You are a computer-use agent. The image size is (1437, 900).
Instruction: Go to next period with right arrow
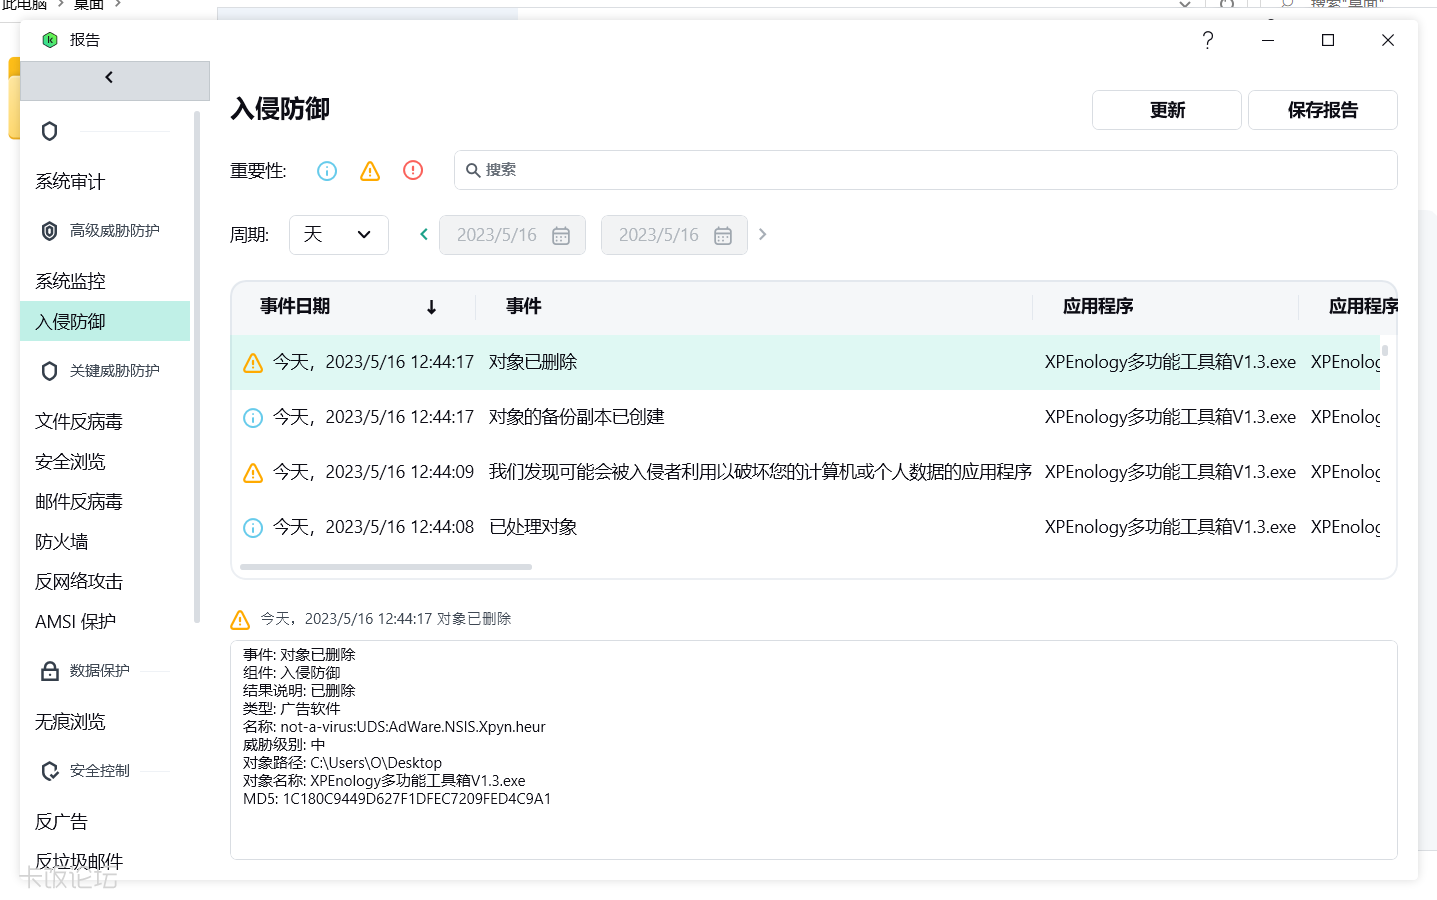tap(763, 234)
